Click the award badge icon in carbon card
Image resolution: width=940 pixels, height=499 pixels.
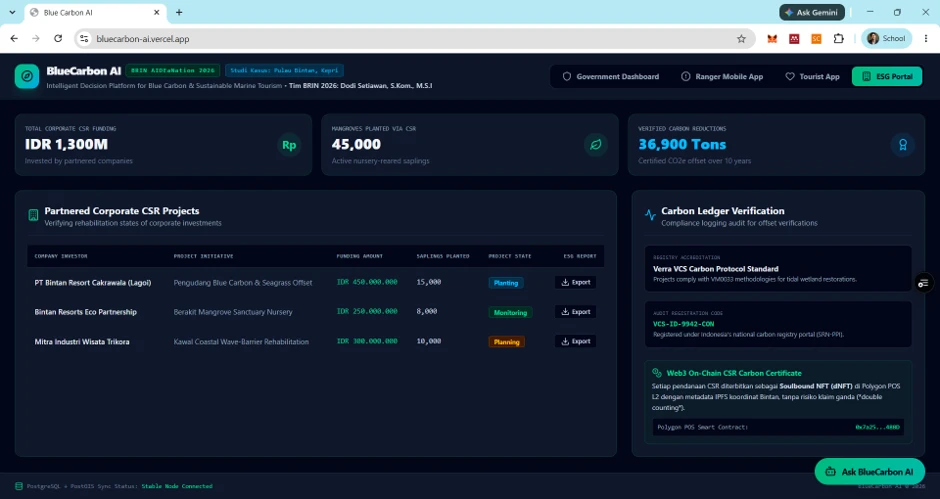[902, 145]
